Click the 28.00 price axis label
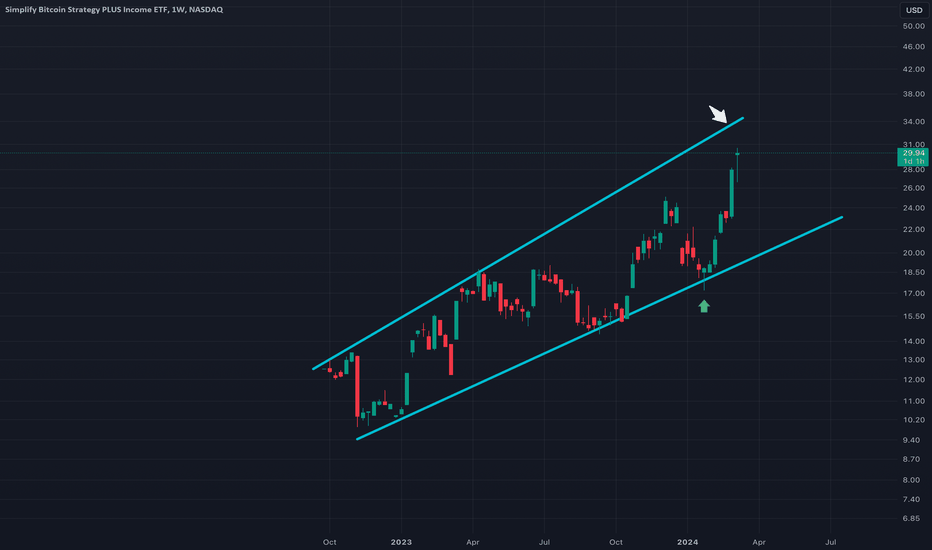The width and height of the screenshot is (932, 550). (x=913, y=169)
